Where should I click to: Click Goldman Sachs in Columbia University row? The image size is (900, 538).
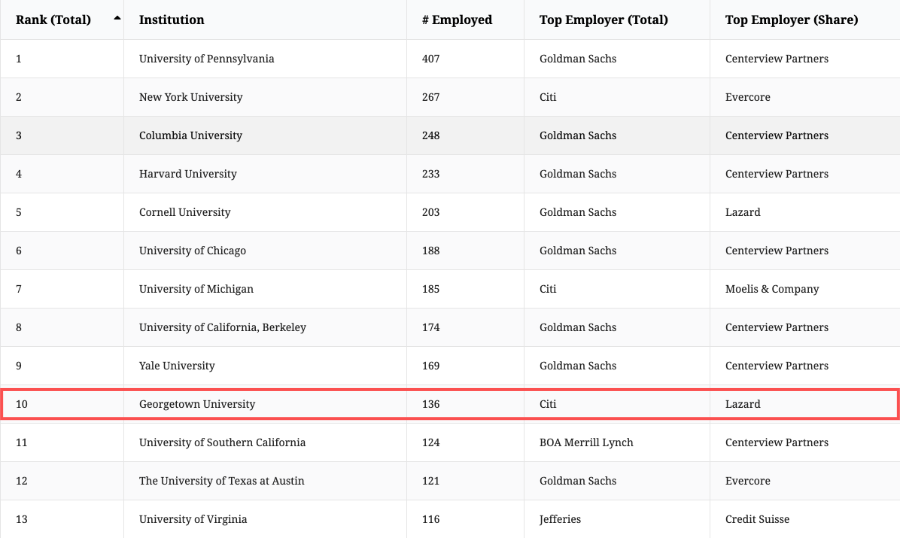(577, 136)
